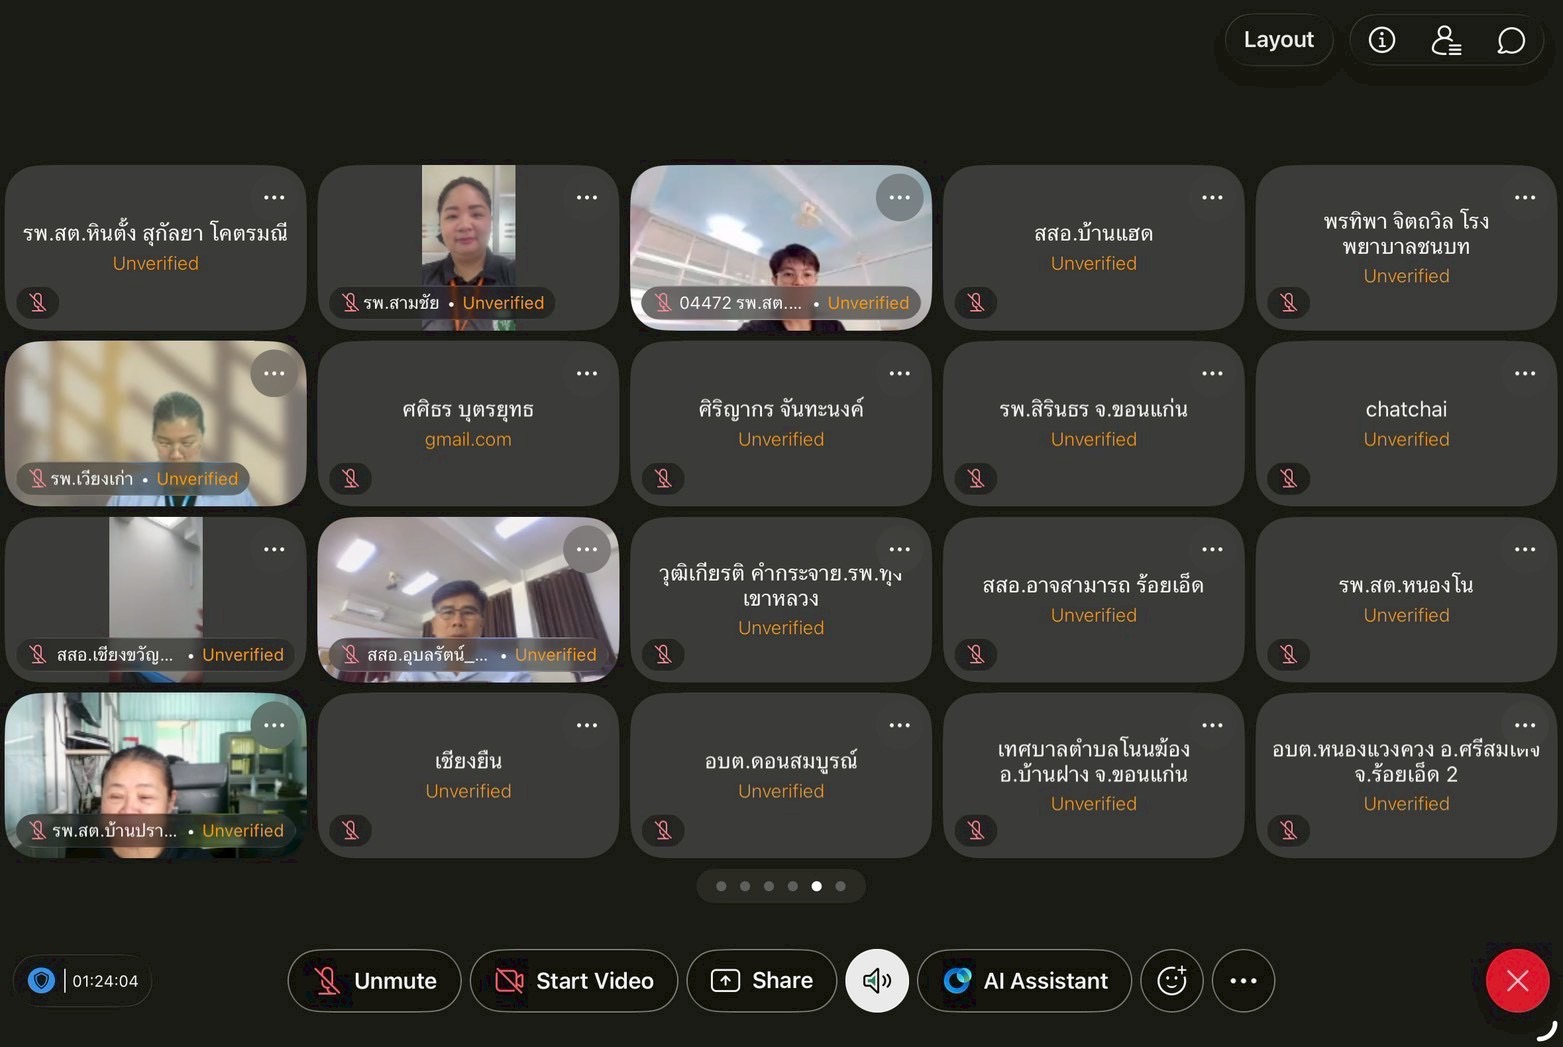This screenshot has height=1047, width=1563.
Task: Click muted mic icon on chatchai tile
Action: coord(1289,478)
